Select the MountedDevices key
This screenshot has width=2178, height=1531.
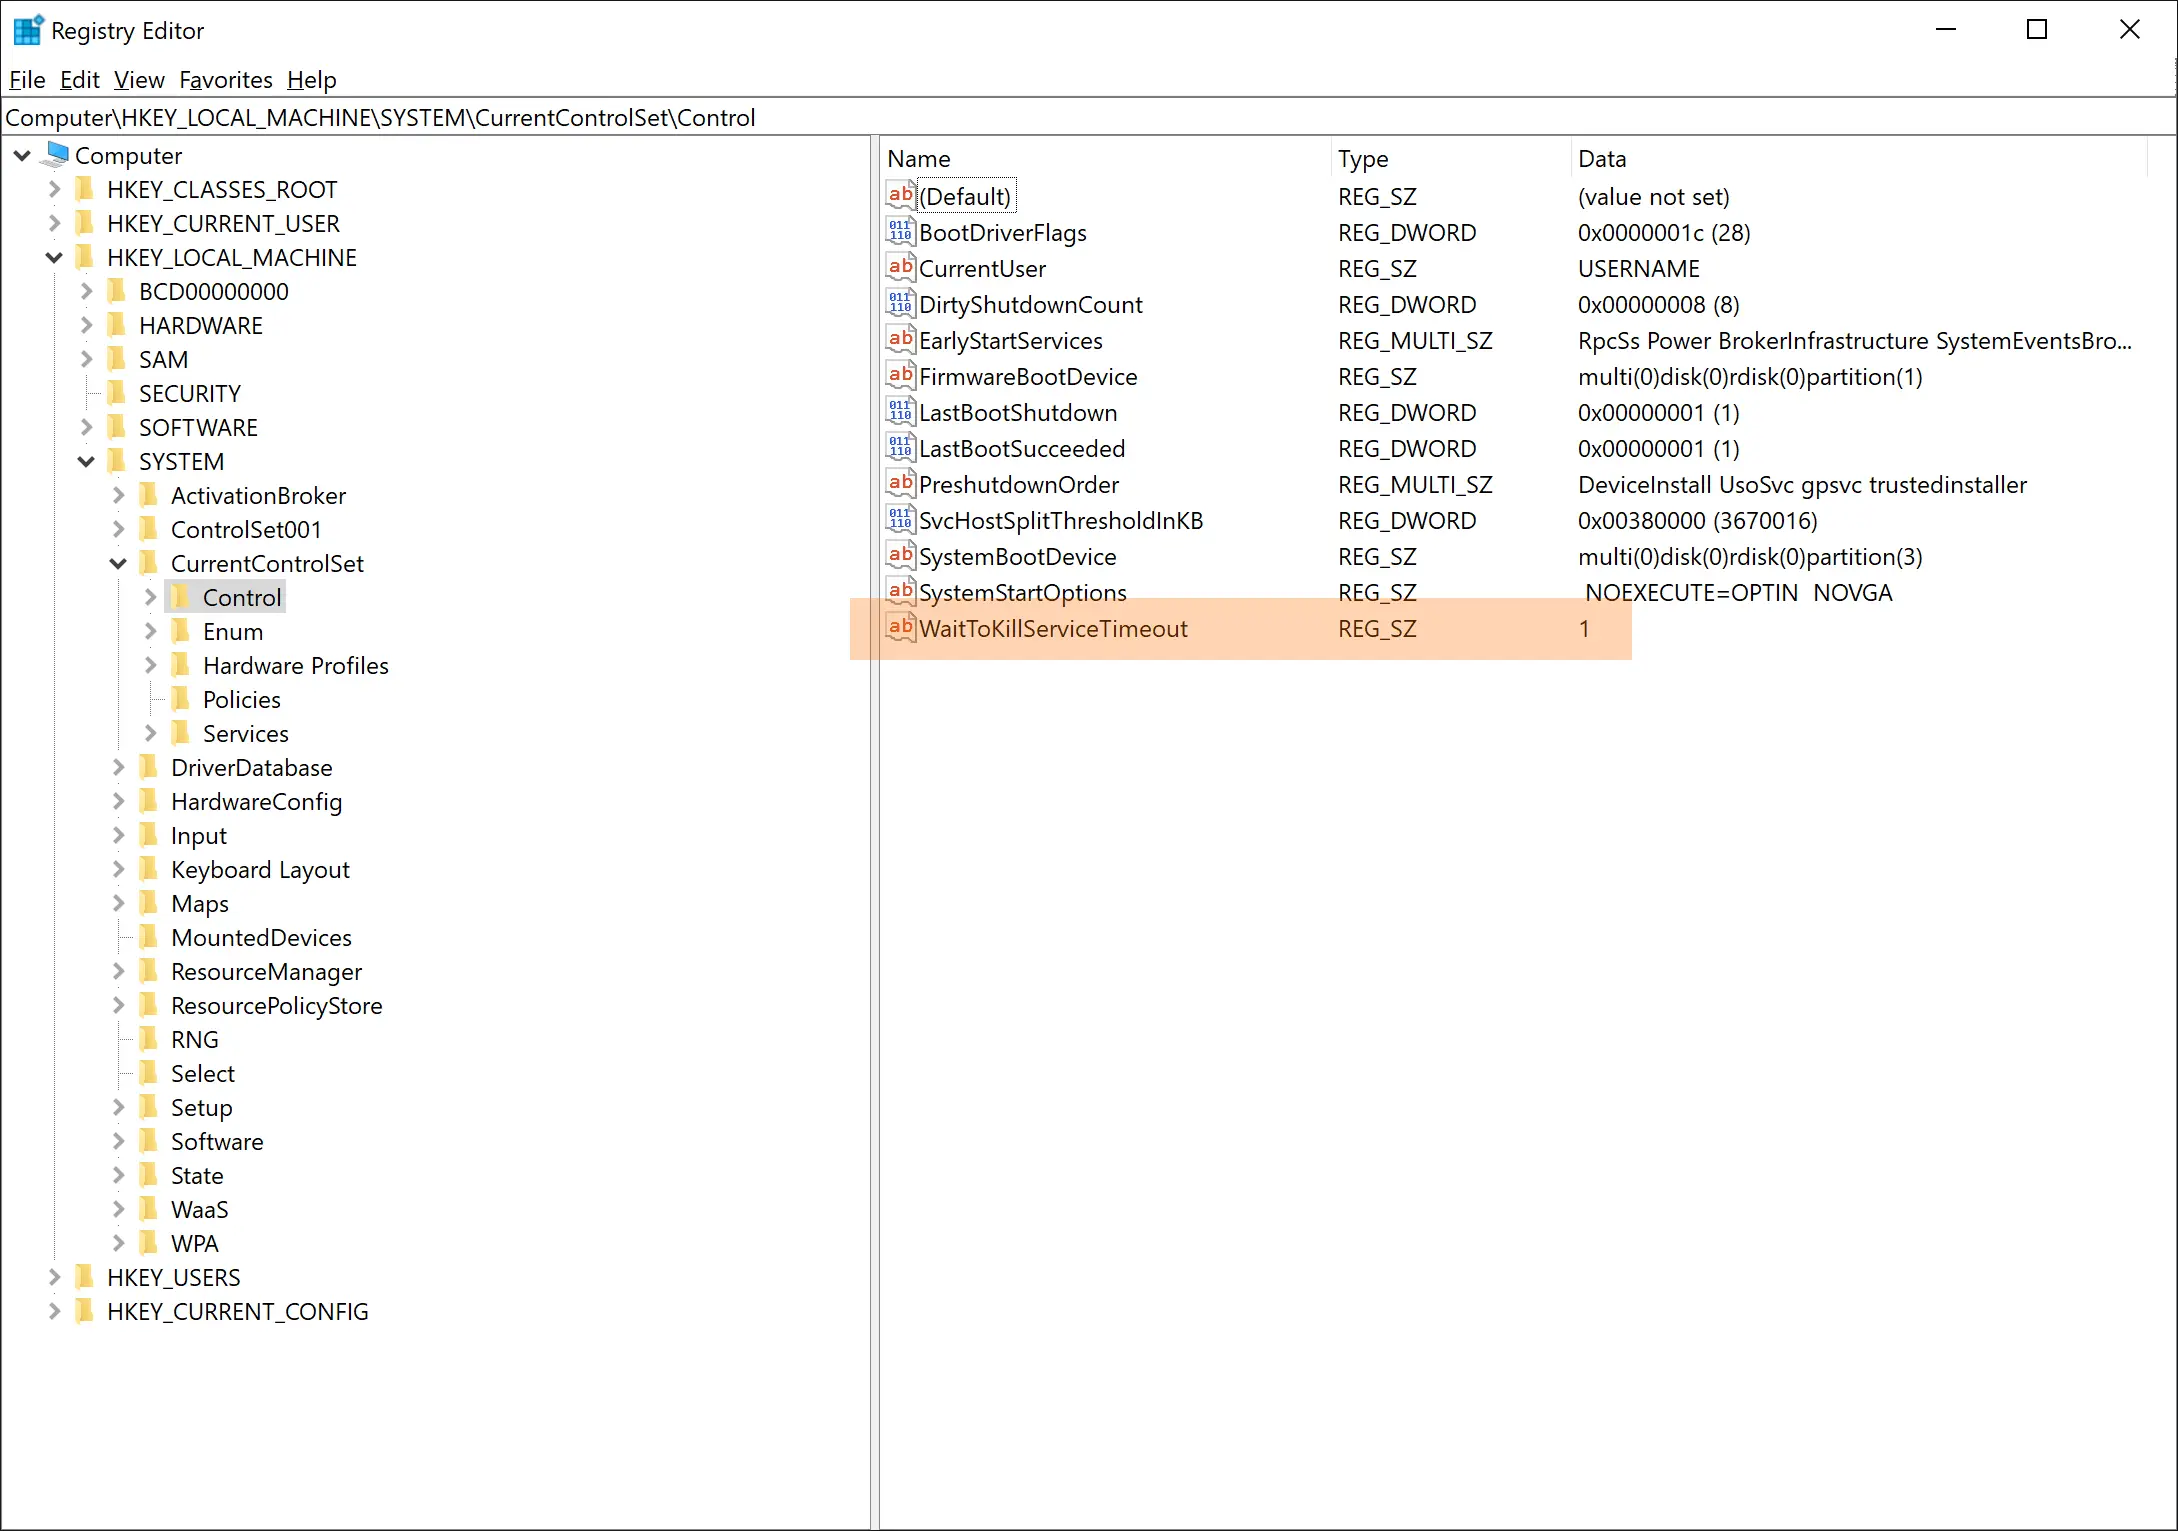click(260, 937)
